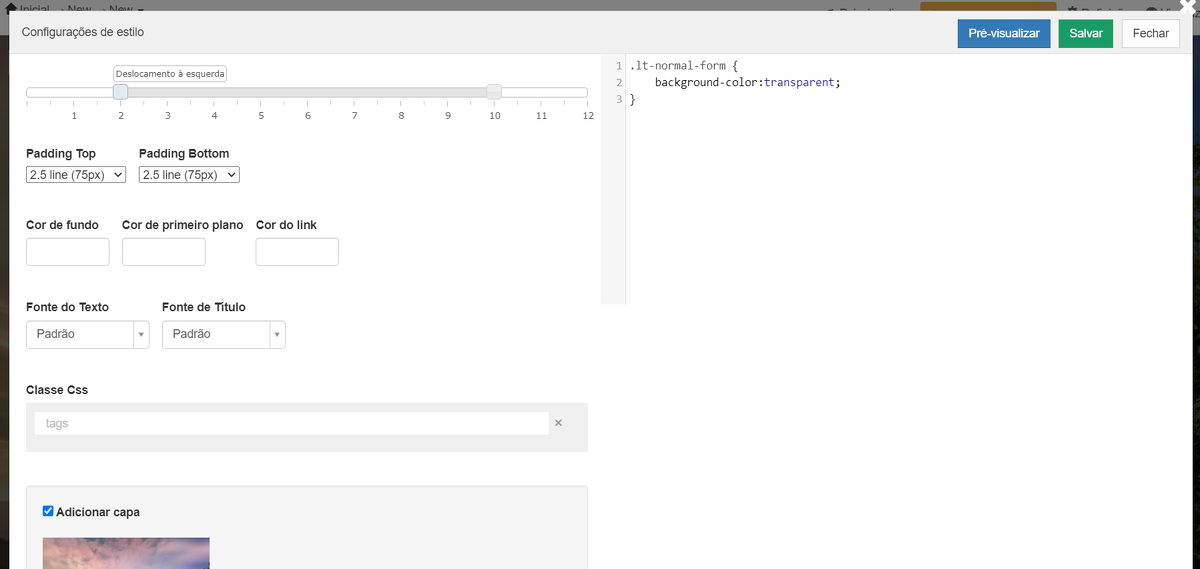This screenshot has height=569, width=1200.
Task: Click the slider track at position 6
Action: point(307,93)
